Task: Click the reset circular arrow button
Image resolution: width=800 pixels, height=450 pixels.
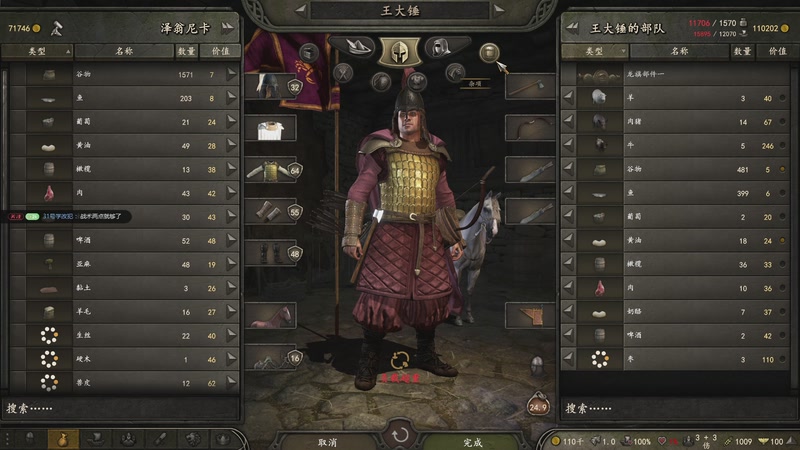Action: [x=401, y=435]
